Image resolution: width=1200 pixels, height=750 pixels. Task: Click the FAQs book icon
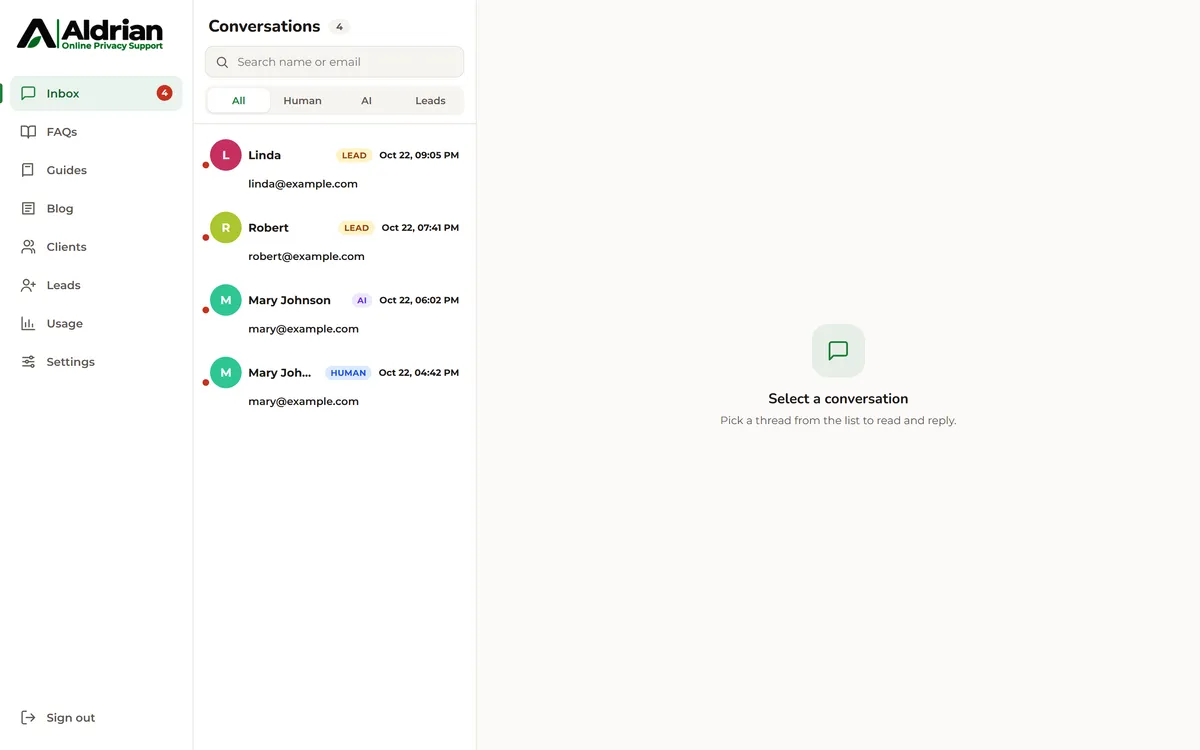[x=28, y=132]
